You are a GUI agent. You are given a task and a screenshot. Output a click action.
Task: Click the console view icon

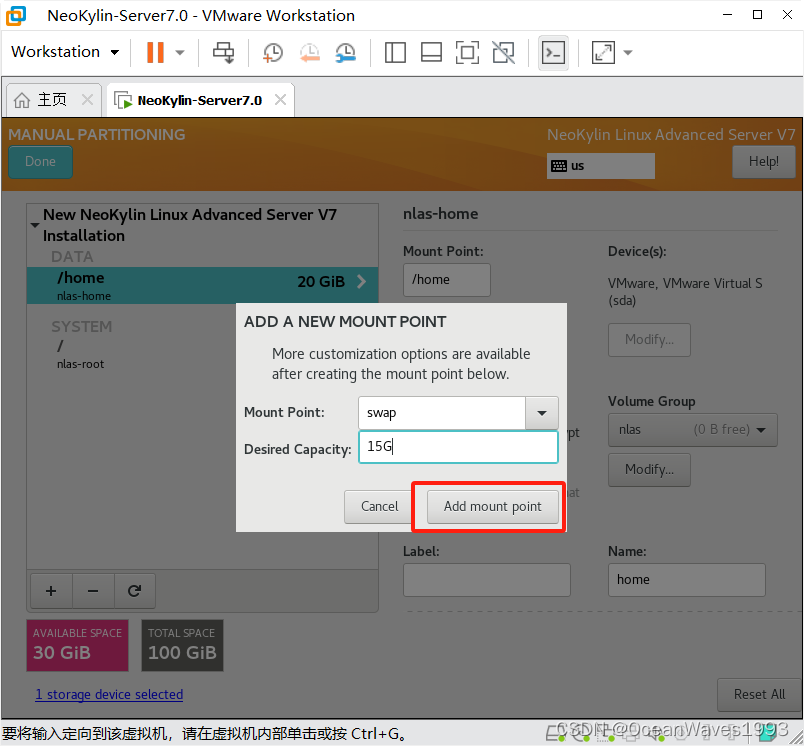553,52
